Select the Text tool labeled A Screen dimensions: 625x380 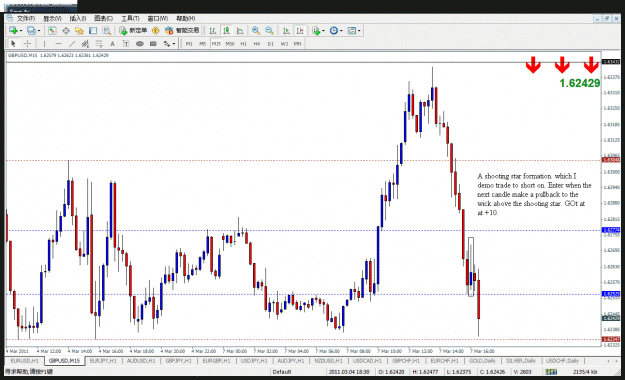(x=112, y=43)
